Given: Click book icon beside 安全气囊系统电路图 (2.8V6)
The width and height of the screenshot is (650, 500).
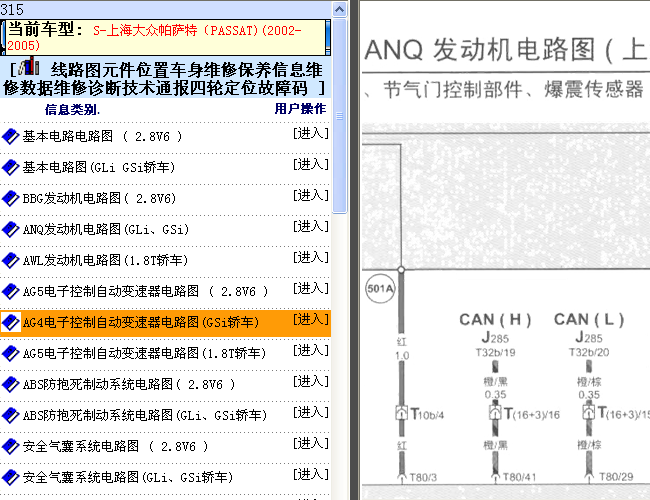Looking at the screenshot, I should (x=10, y=447).
